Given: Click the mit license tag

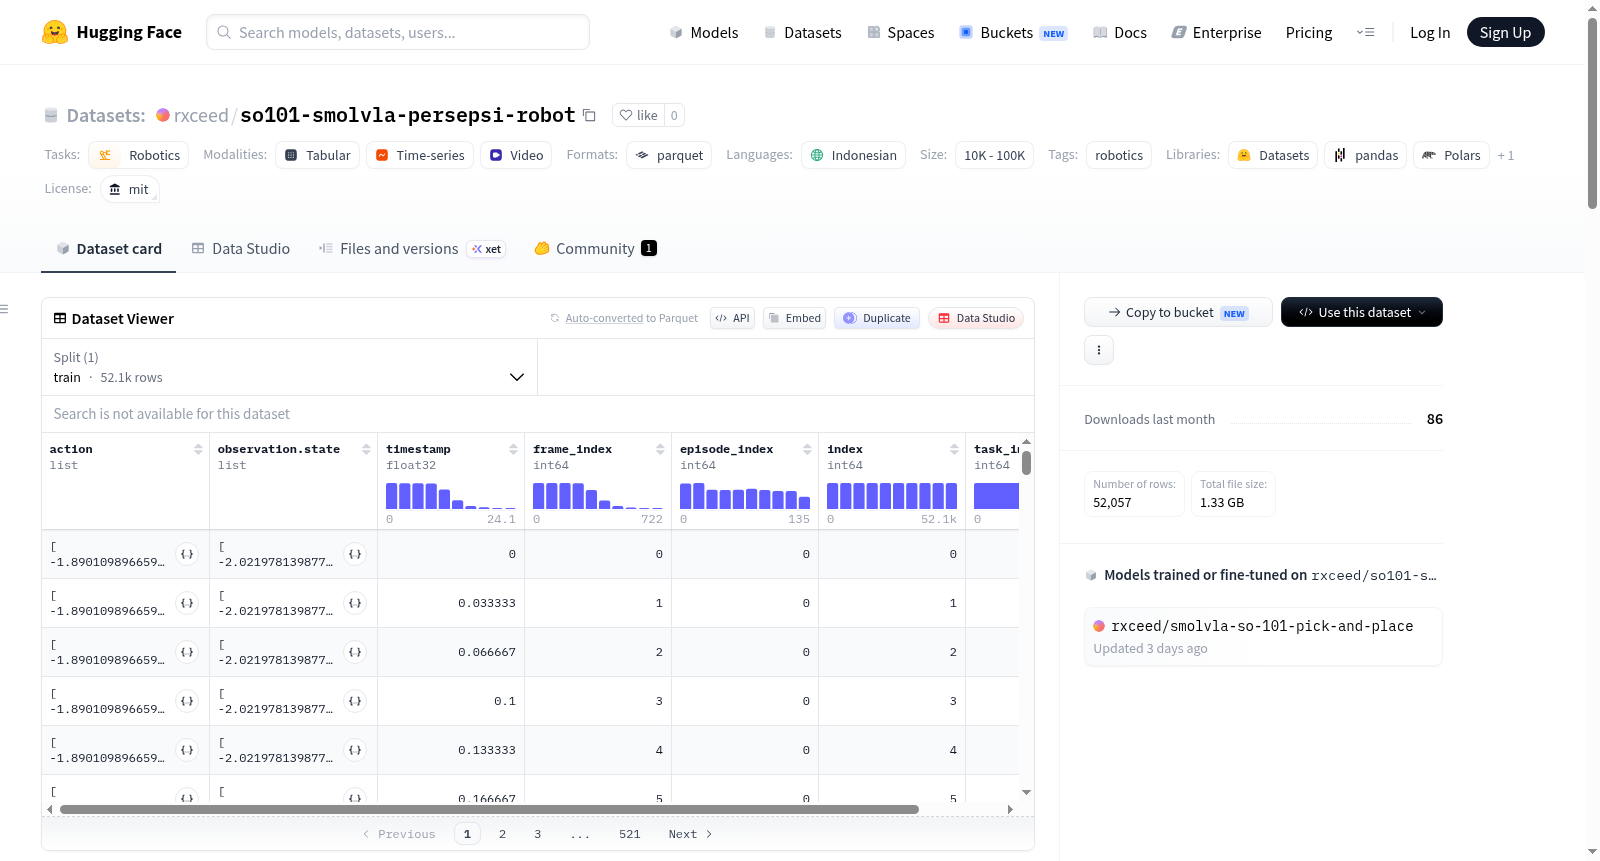Looking at the screenshot, I should coord(130,190).
